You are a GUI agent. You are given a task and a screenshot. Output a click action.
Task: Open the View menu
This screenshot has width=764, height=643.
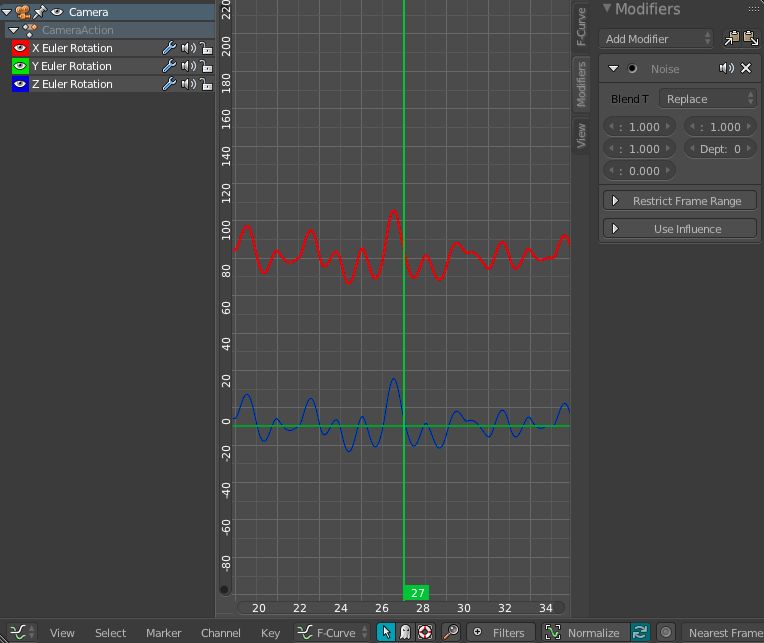[62, 632]
